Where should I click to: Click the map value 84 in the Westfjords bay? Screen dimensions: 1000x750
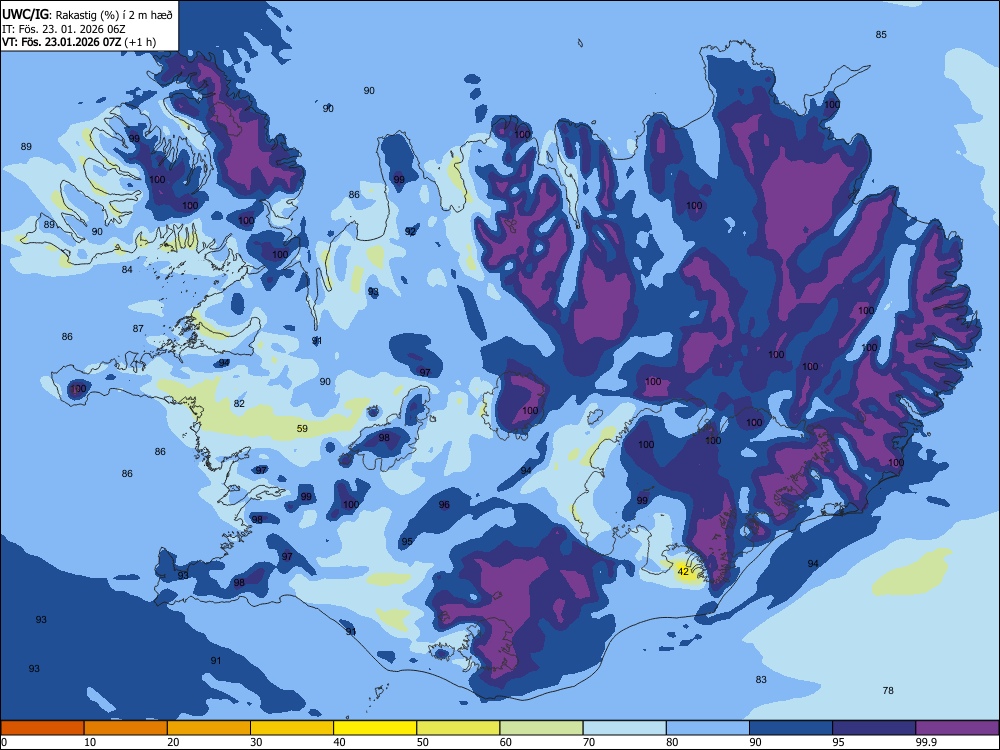[127, 270]
